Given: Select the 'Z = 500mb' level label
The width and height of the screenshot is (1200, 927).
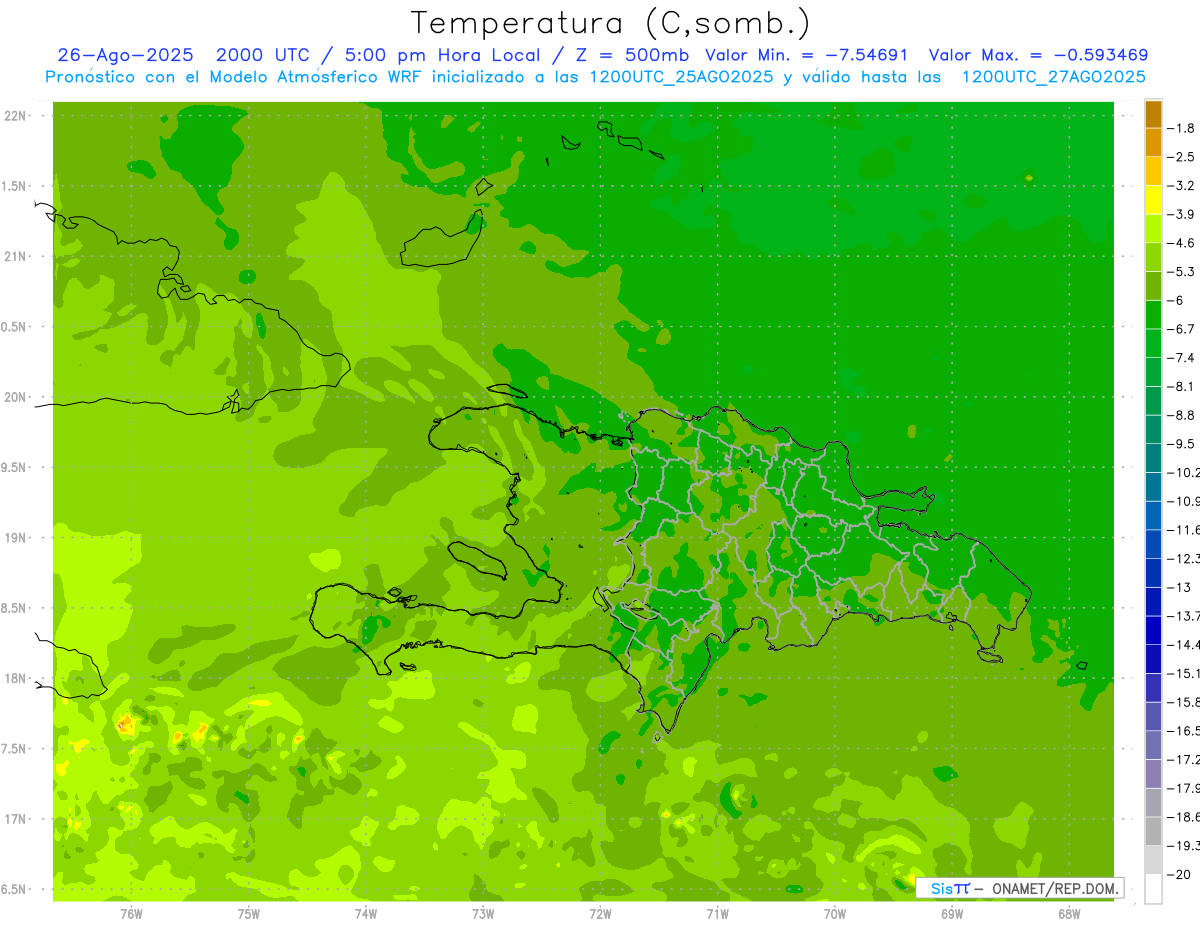Looking at the screenshot, I should tap(627, 55).
